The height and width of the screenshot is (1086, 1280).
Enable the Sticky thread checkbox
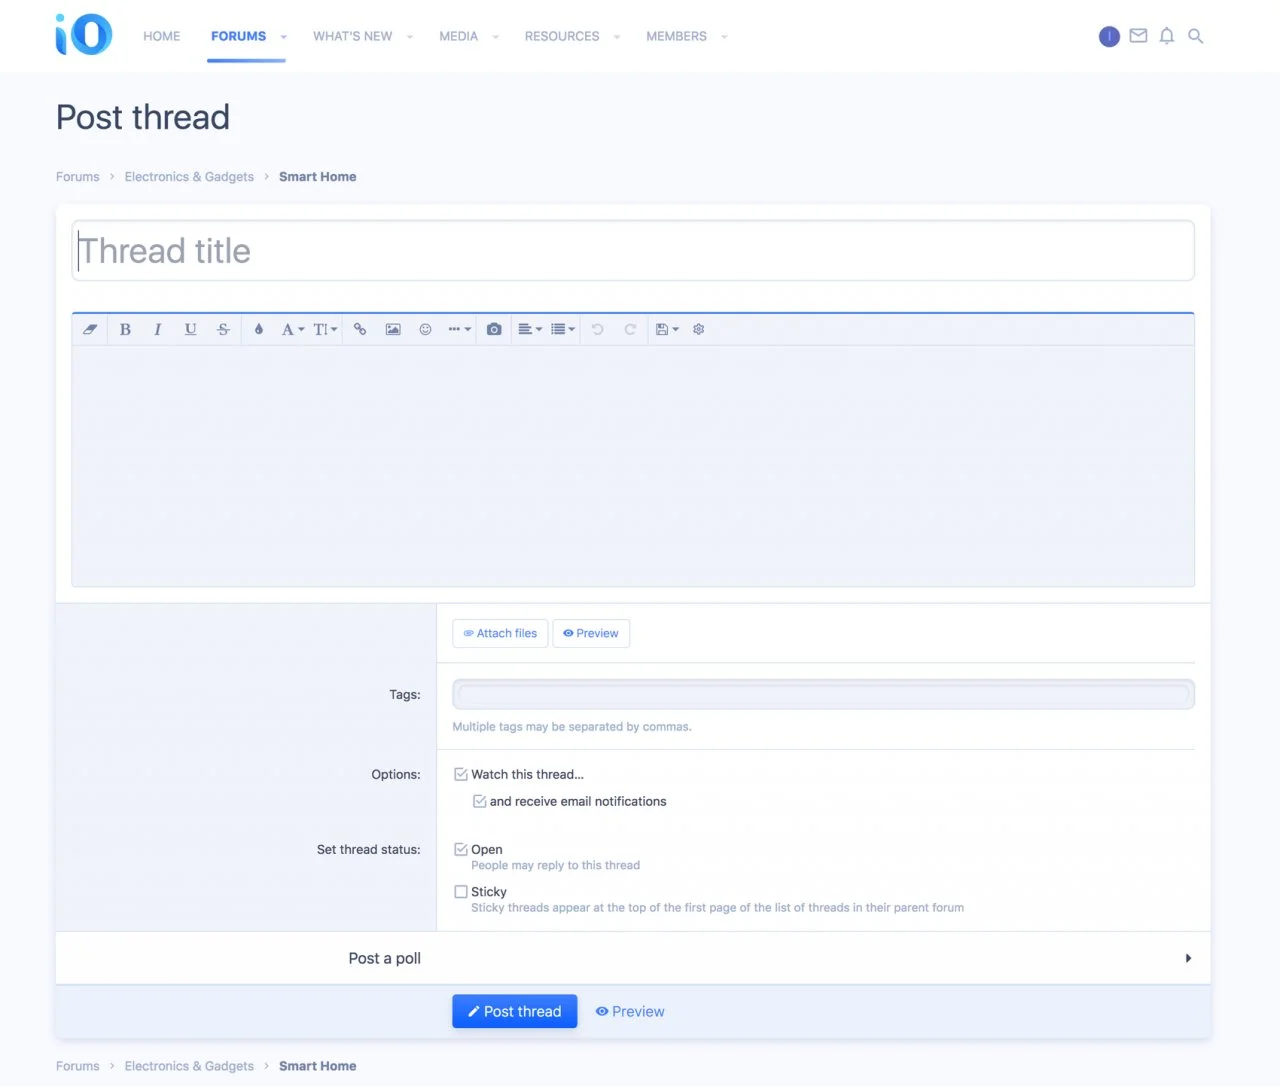pos(461,891)
